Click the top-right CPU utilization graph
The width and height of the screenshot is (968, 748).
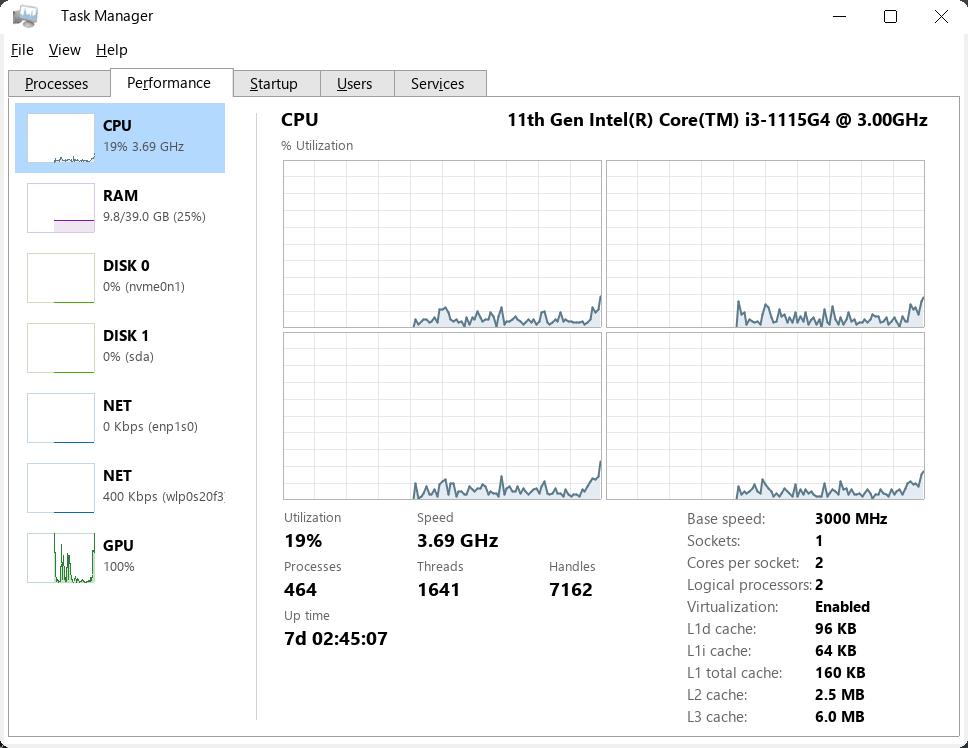(766, 244)
